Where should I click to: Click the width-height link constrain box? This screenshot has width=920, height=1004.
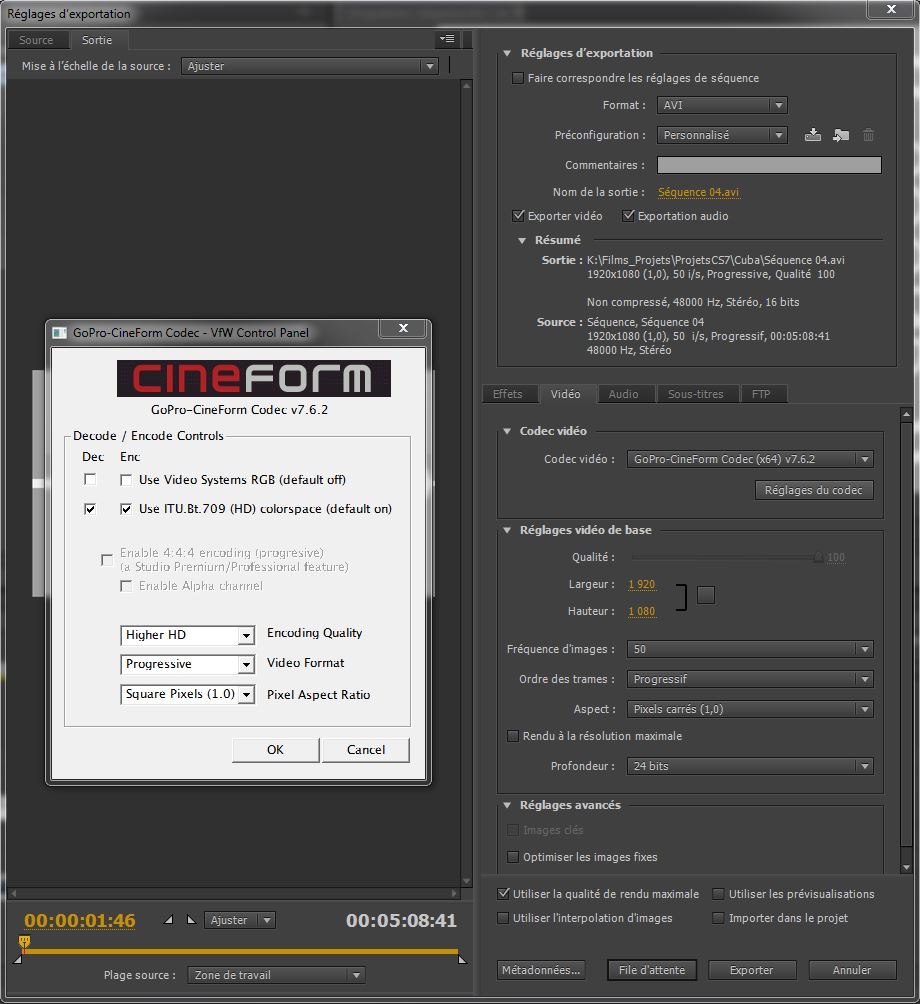tap(706, 595)
